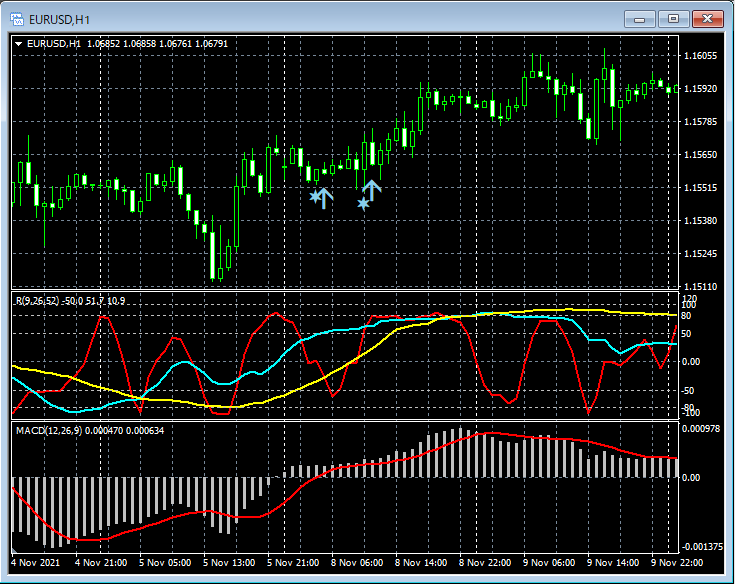Click the 5 Nov 05:00 time label

[165, 562]
